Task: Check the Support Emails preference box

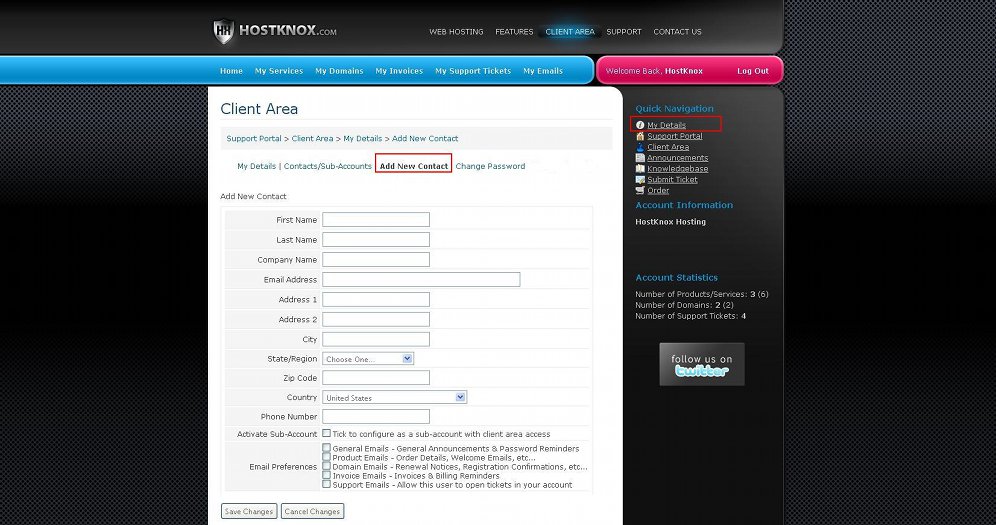Action: pos(327,485)
